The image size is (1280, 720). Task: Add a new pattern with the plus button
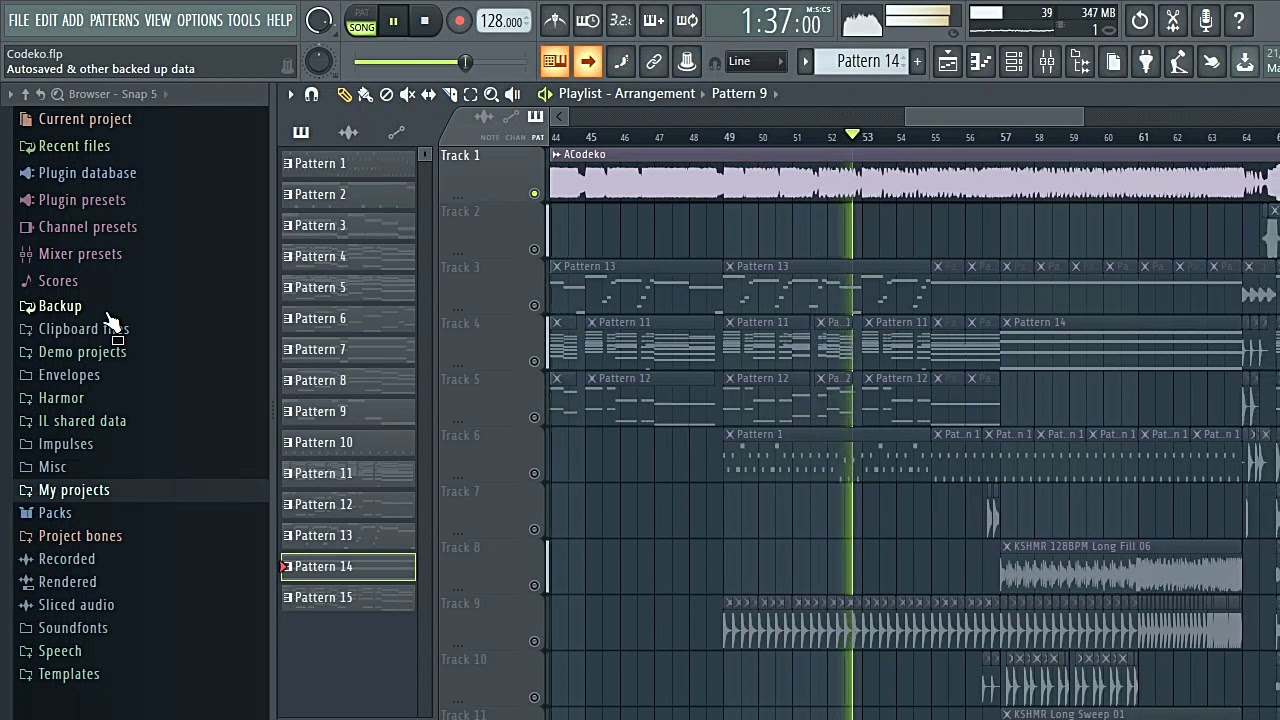[x=917, y=62]
